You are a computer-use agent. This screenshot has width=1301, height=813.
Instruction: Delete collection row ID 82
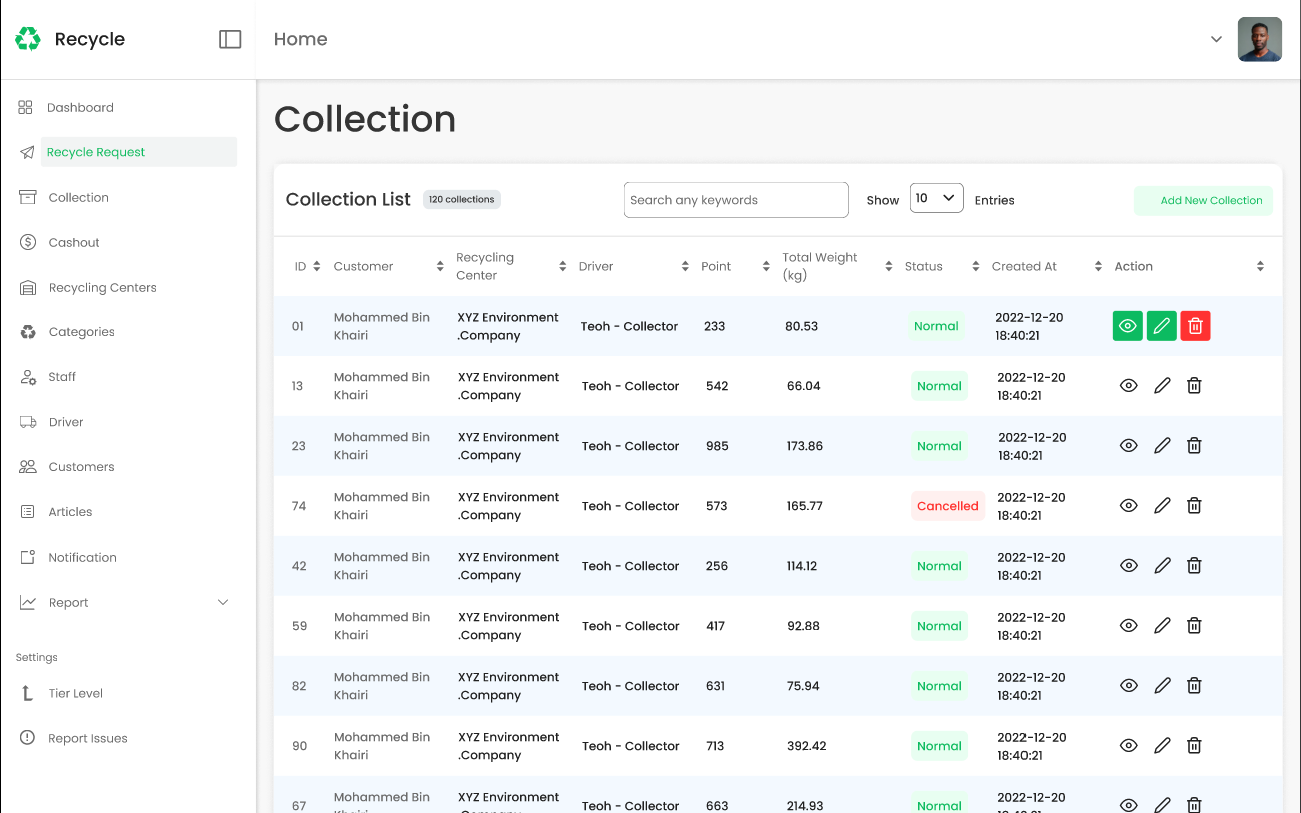pyautogui.click(x=1194, y=685)
